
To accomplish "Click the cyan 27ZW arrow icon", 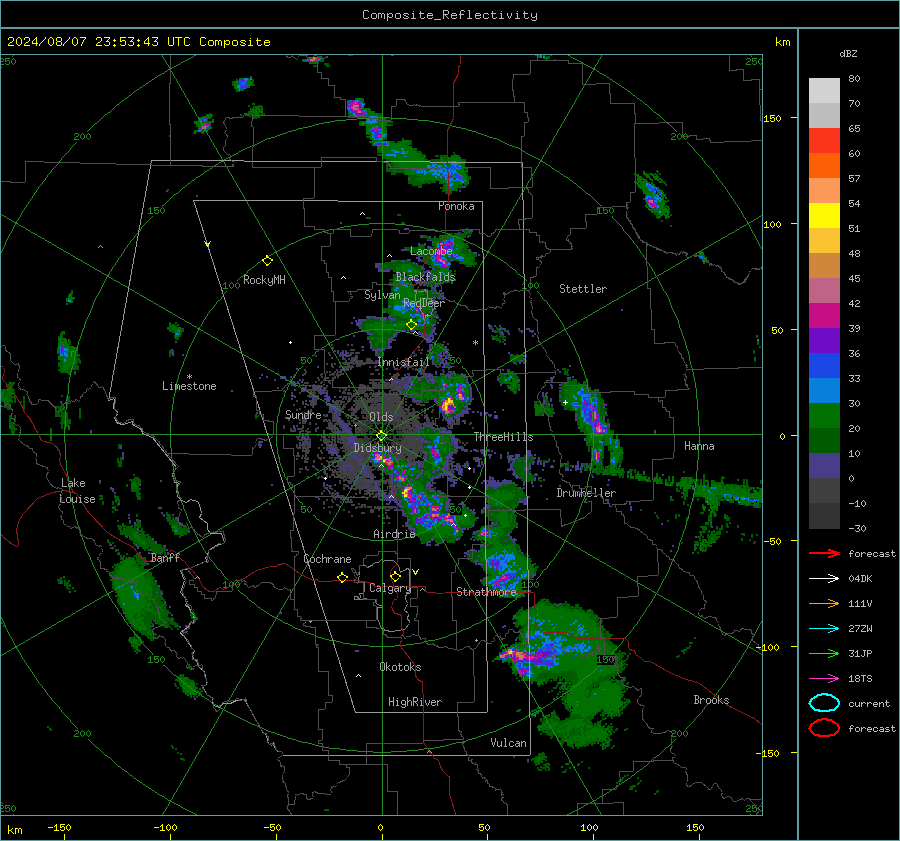I will (824, 629).
